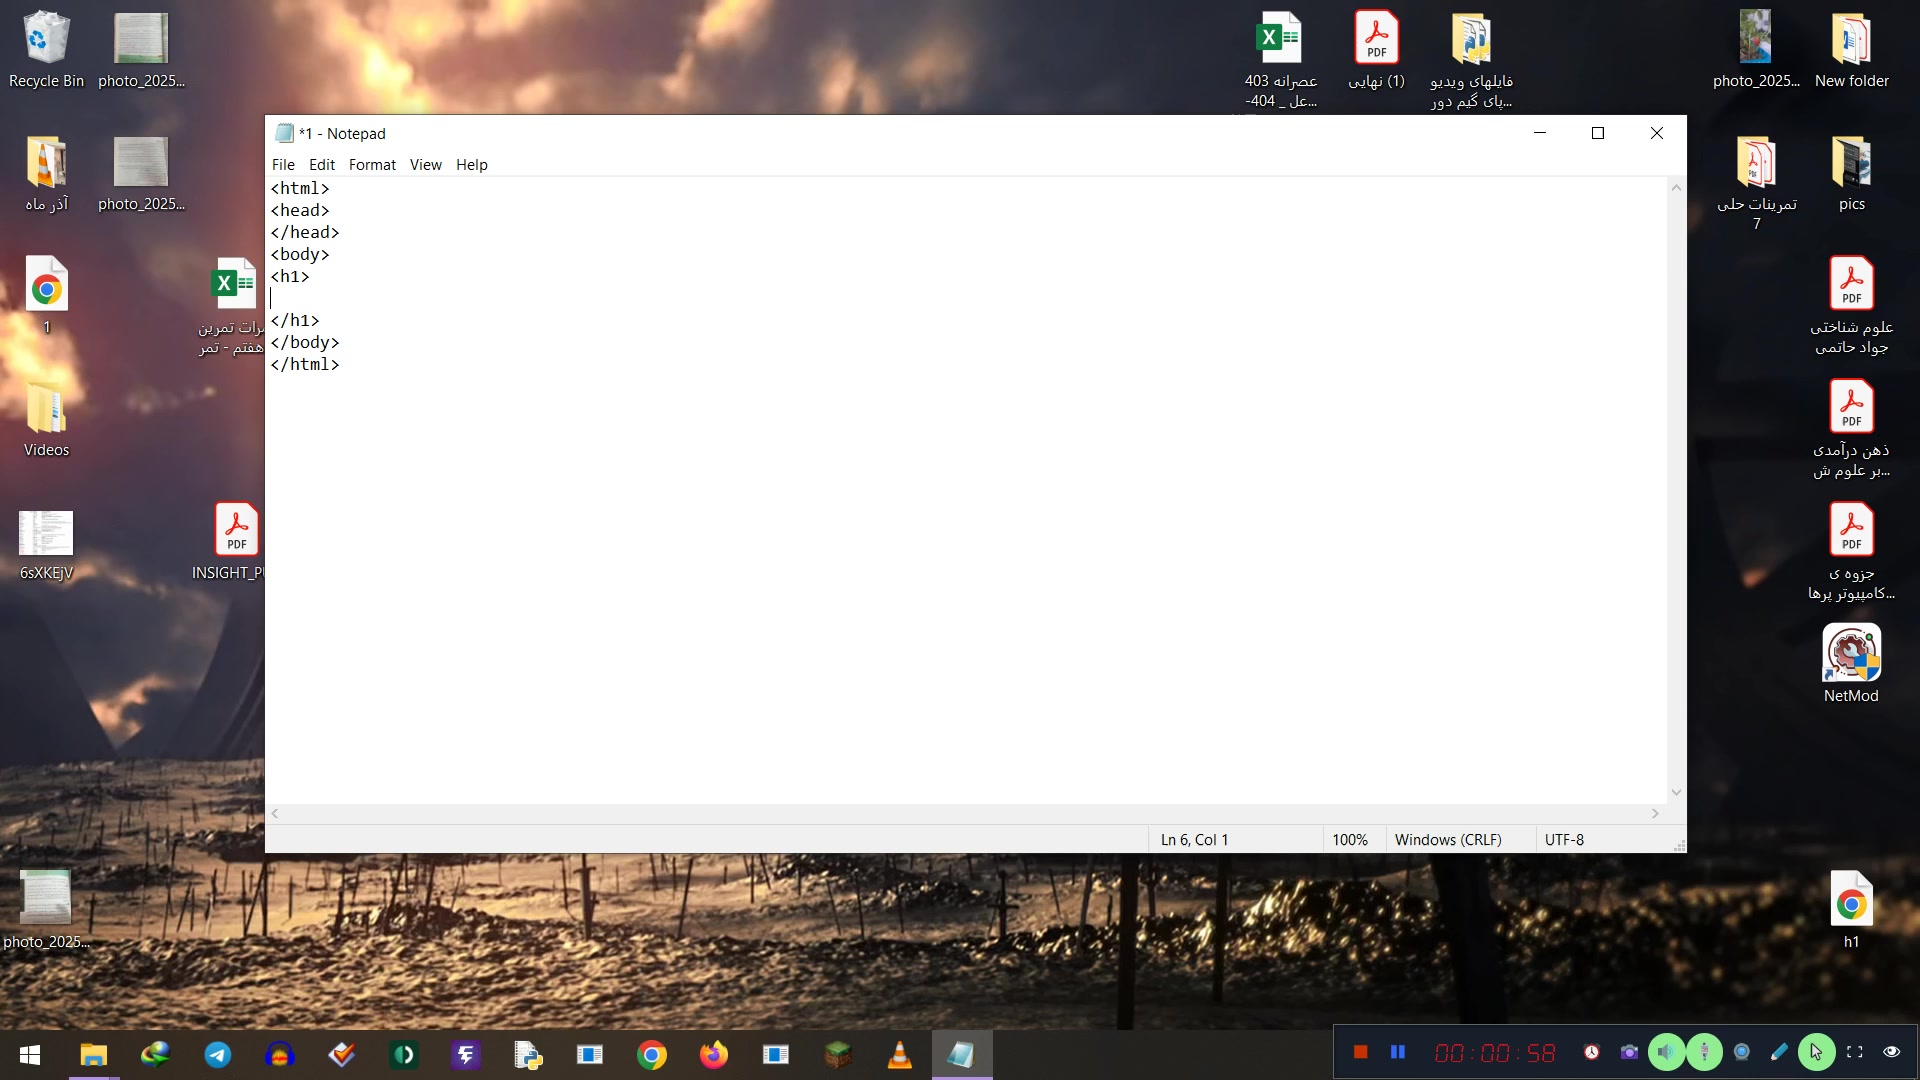
Task: Stop the screen recording
Action: point(1360,1052)
